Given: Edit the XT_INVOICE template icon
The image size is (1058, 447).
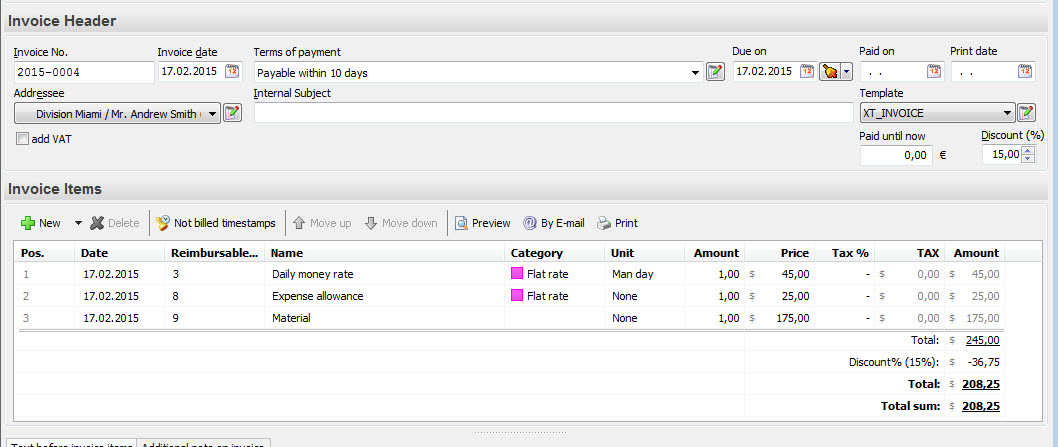Looking at the screenshot, I should [1026, 113].
